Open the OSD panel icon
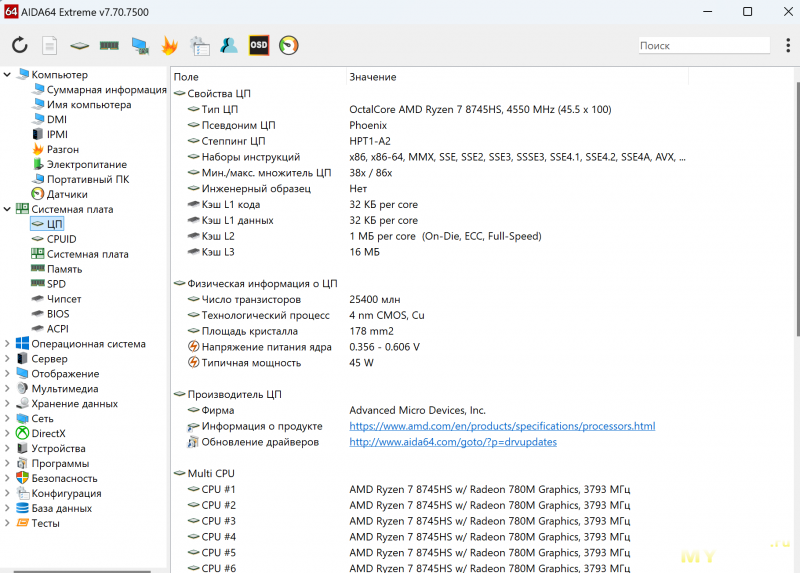 (x=259, y=45)
